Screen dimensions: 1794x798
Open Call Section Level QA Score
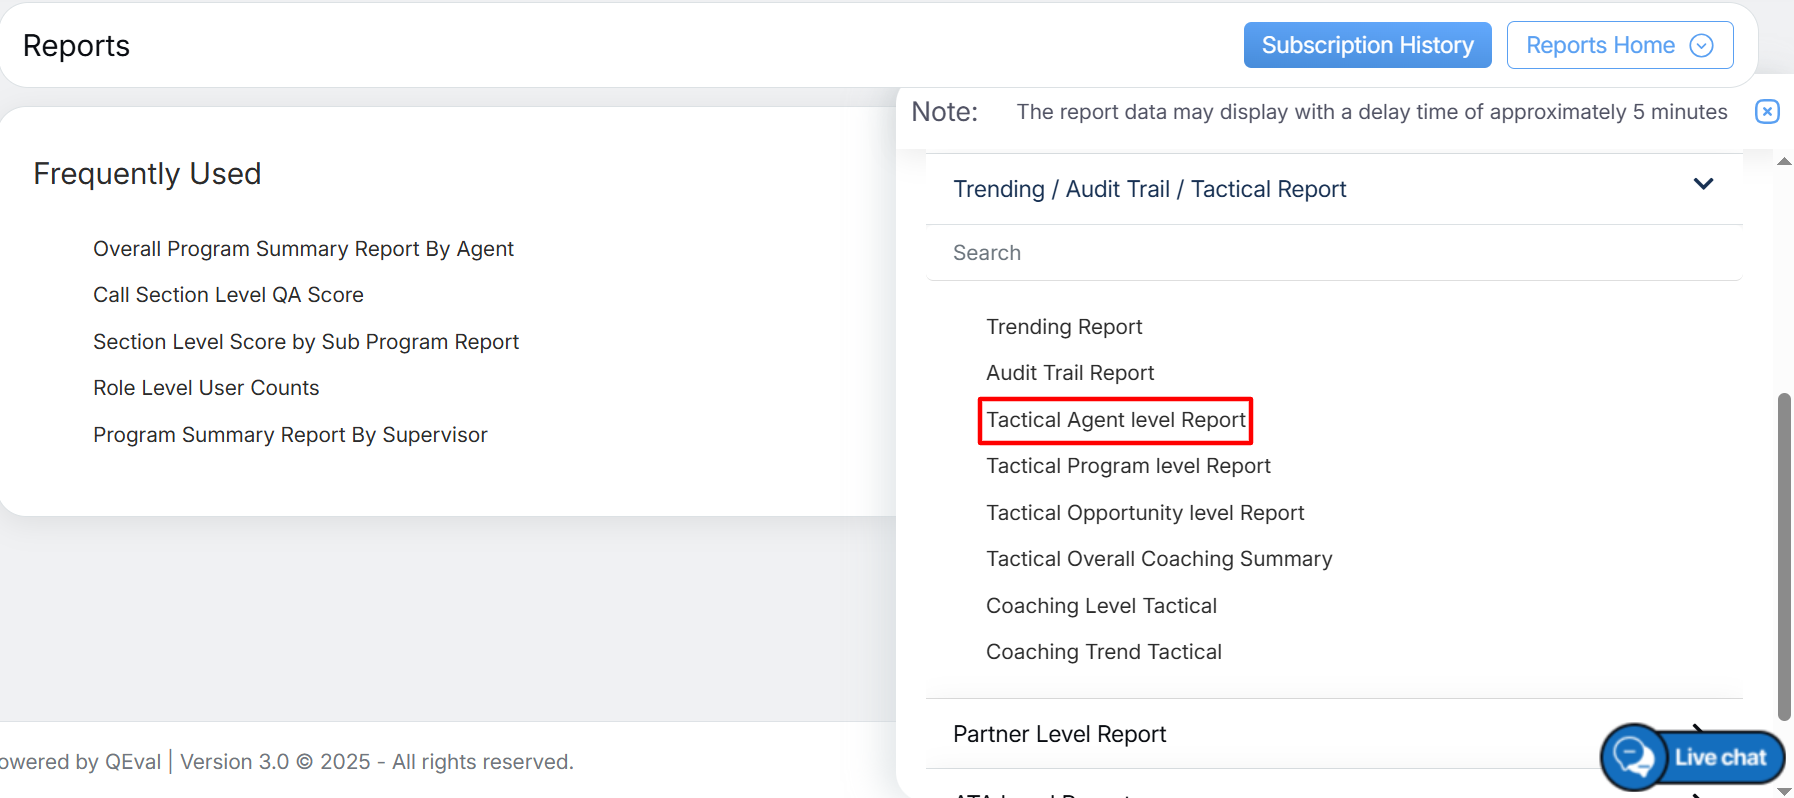pos(228,295)
